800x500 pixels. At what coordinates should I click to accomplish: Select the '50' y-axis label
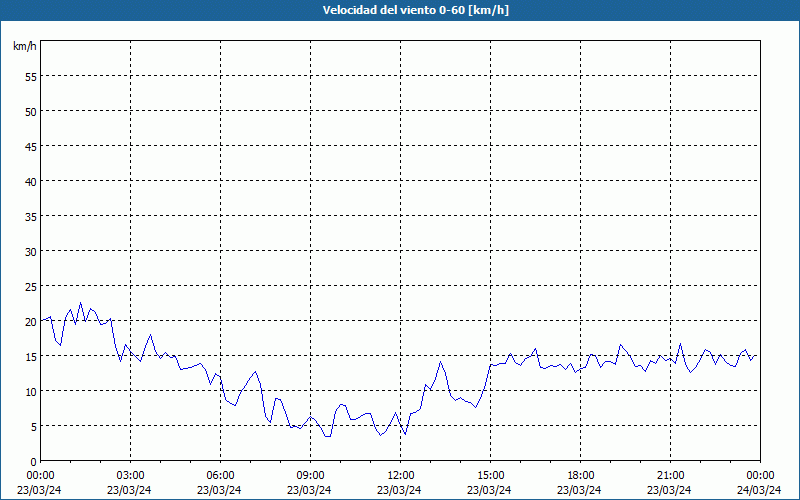[31, 112]
